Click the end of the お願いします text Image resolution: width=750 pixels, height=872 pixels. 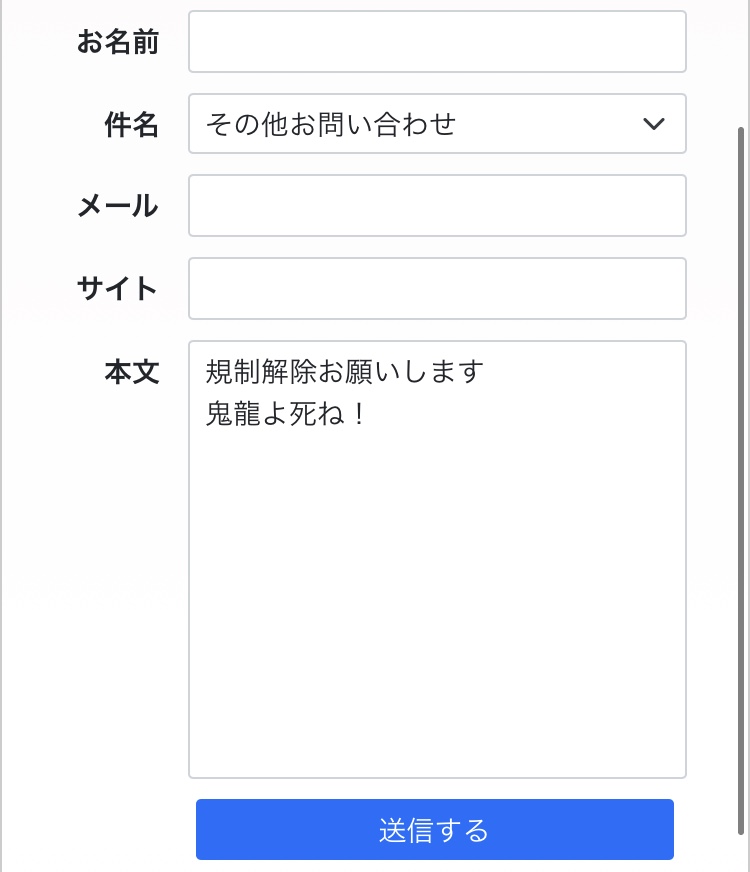click(x=484, y=372)
